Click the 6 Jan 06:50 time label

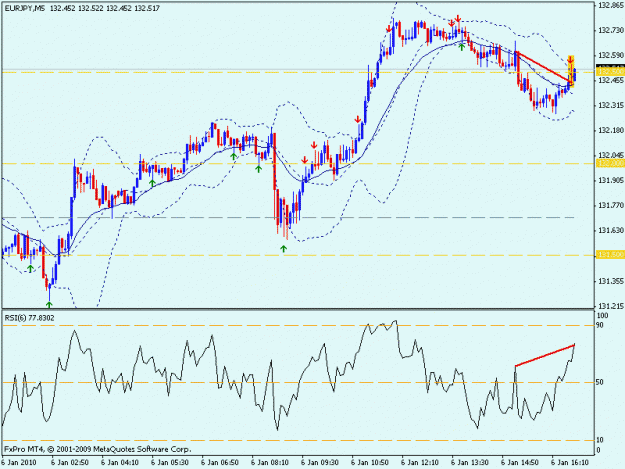point(220,463)
